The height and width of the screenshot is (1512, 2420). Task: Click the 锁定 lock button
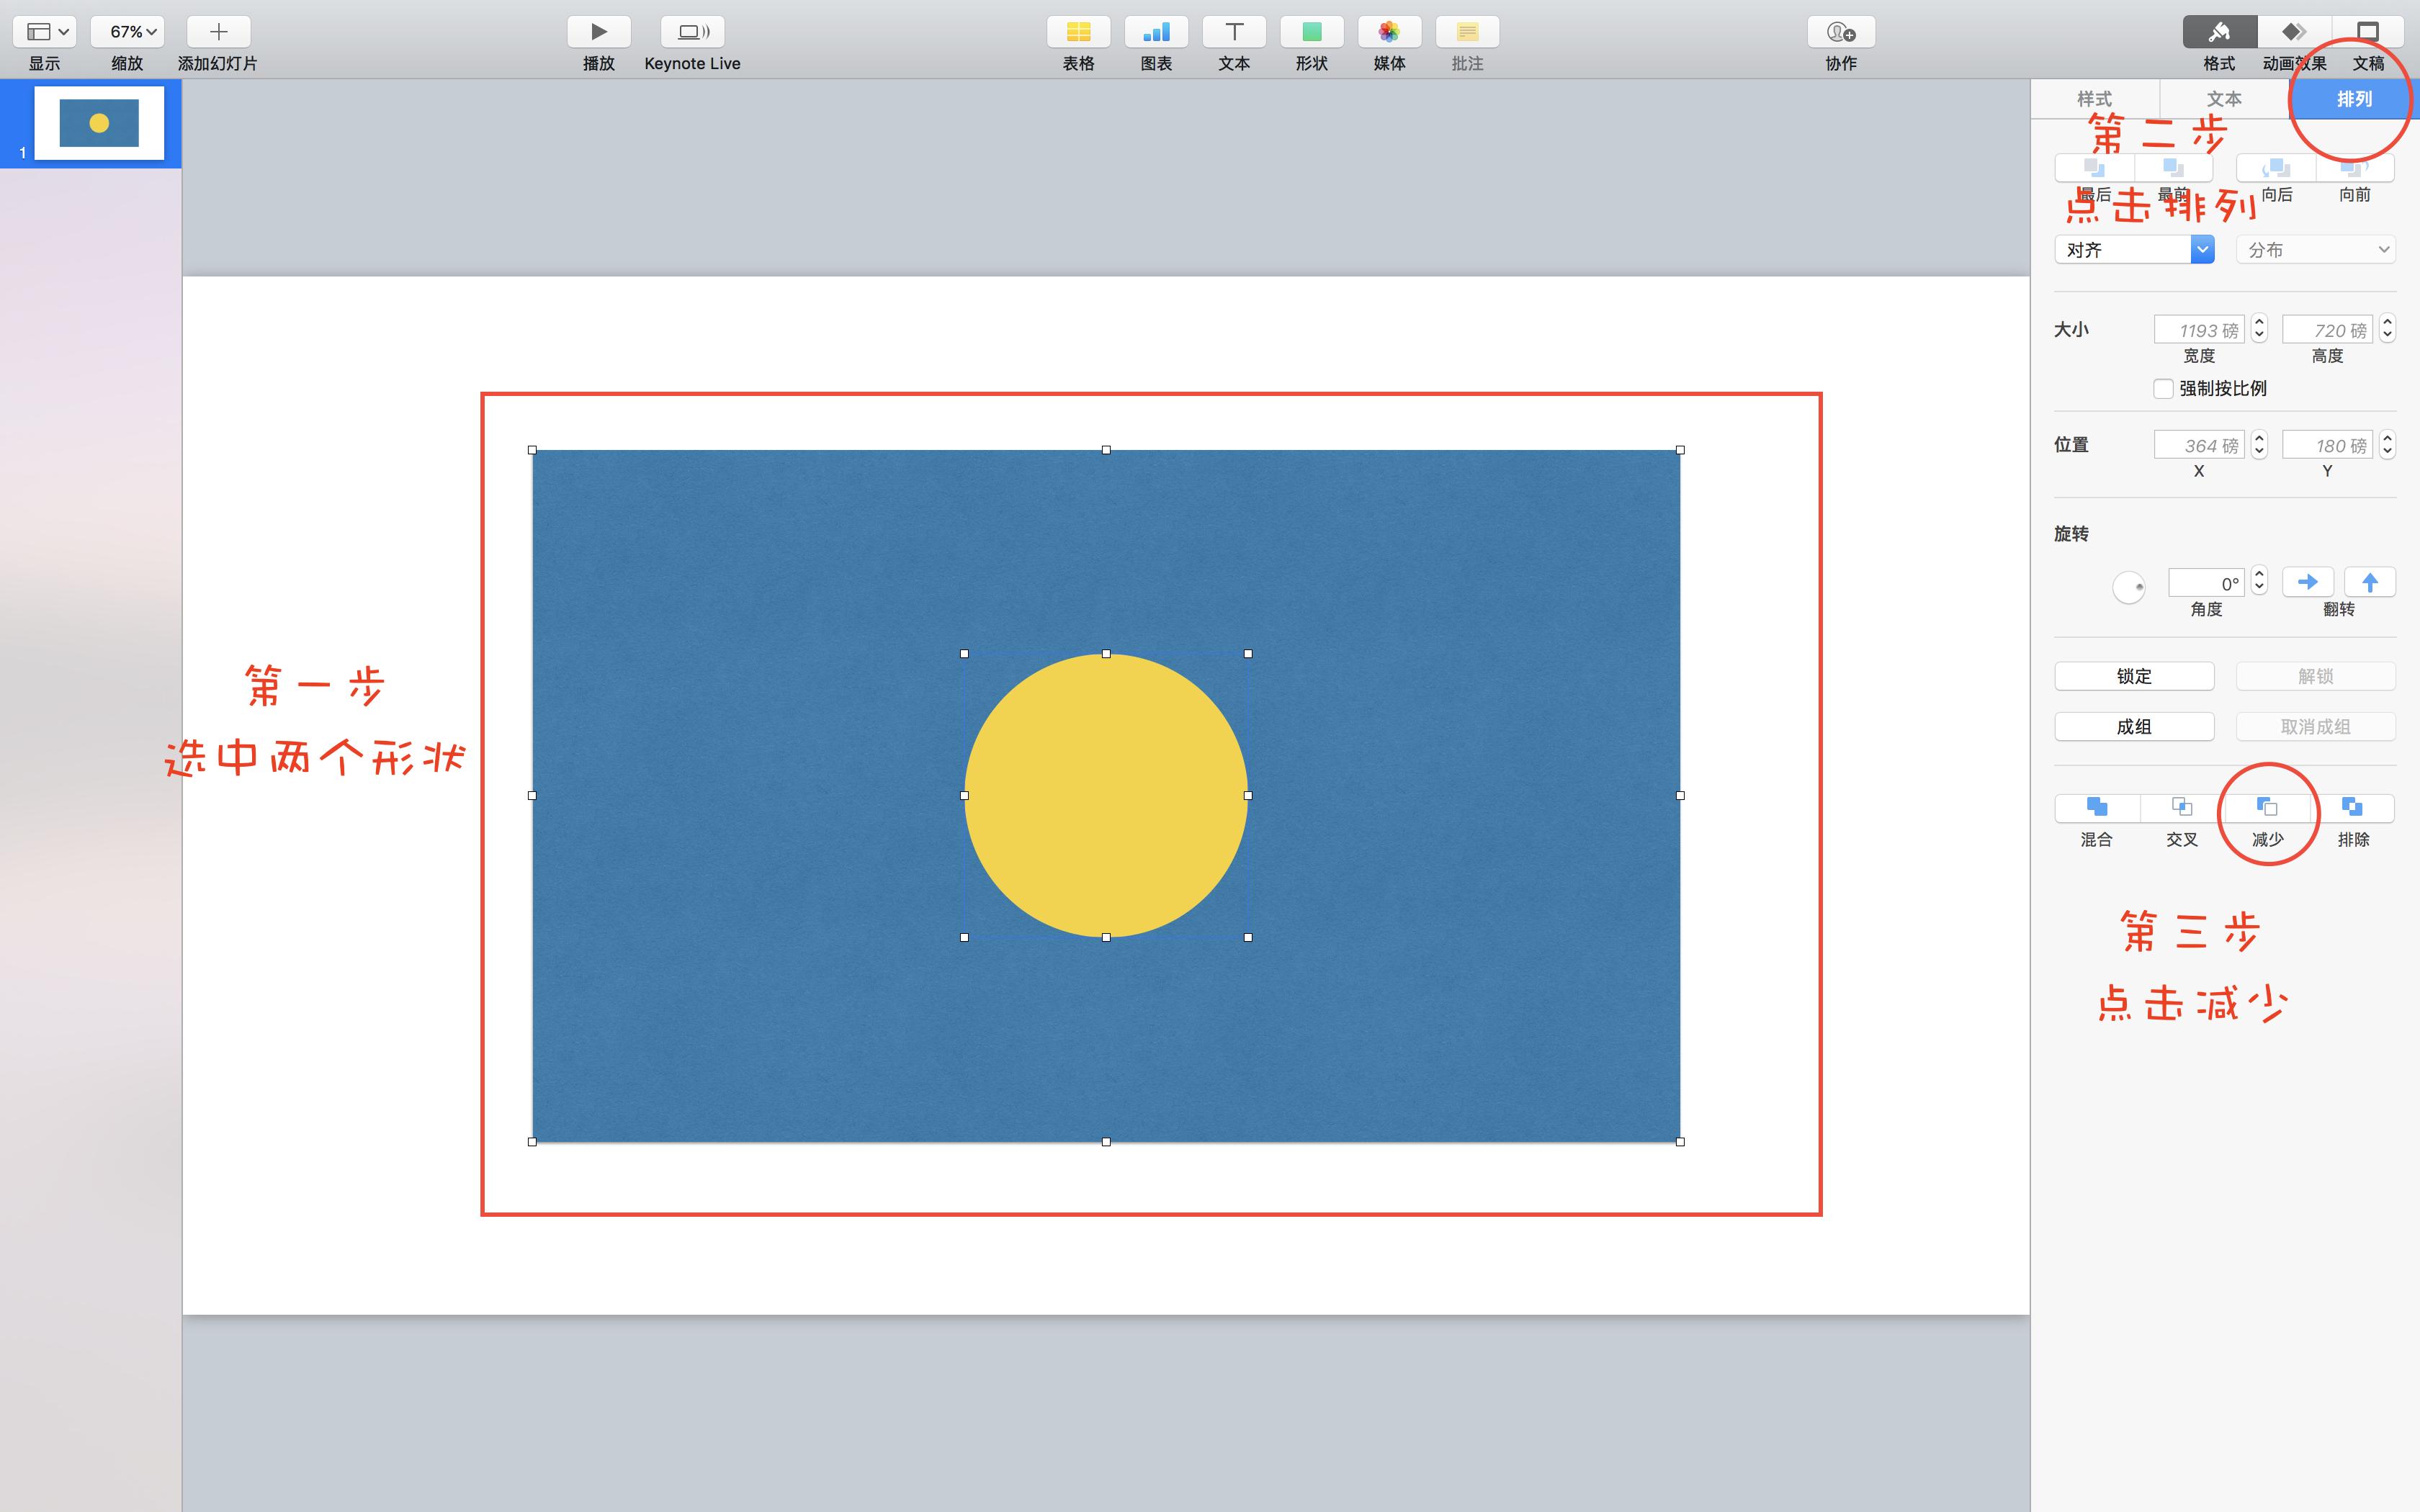pos(2133,676)
